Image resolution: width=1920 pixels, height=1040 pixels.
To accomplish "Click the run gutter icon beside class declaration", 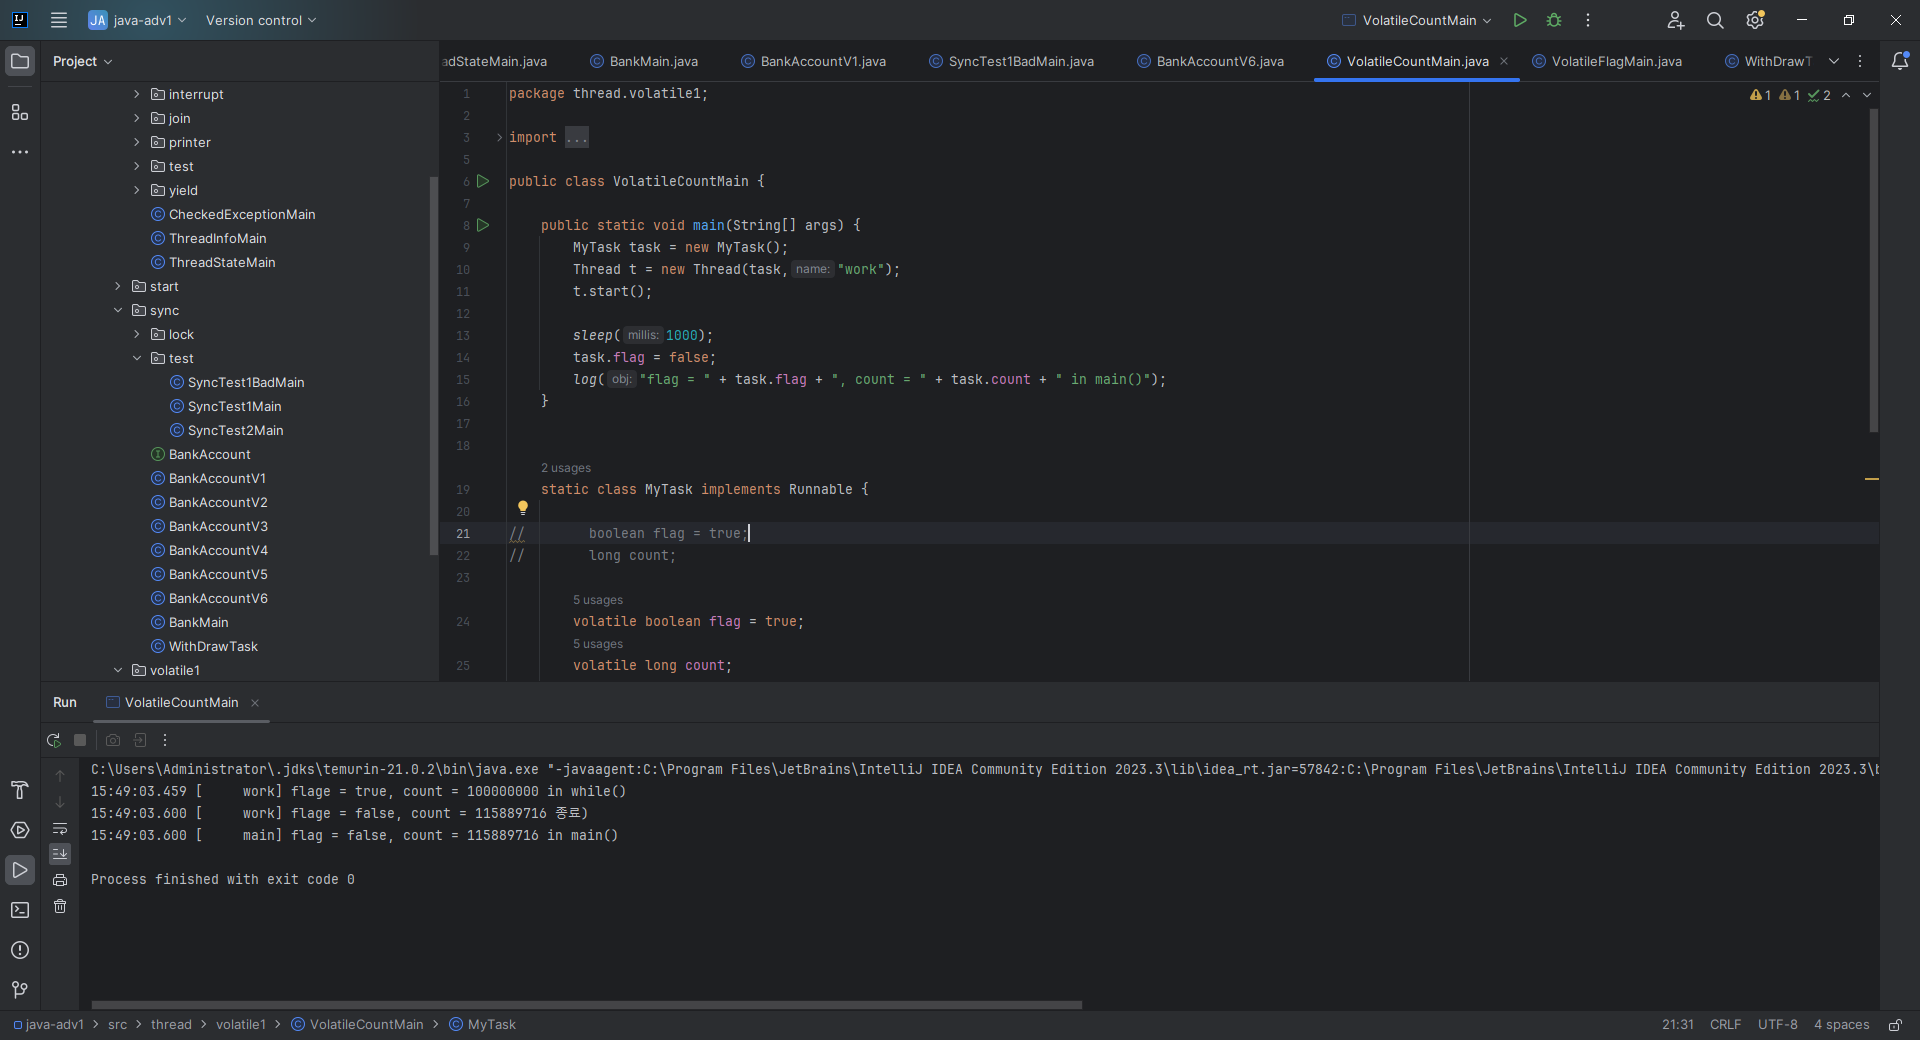I will (x=483, y=181).
